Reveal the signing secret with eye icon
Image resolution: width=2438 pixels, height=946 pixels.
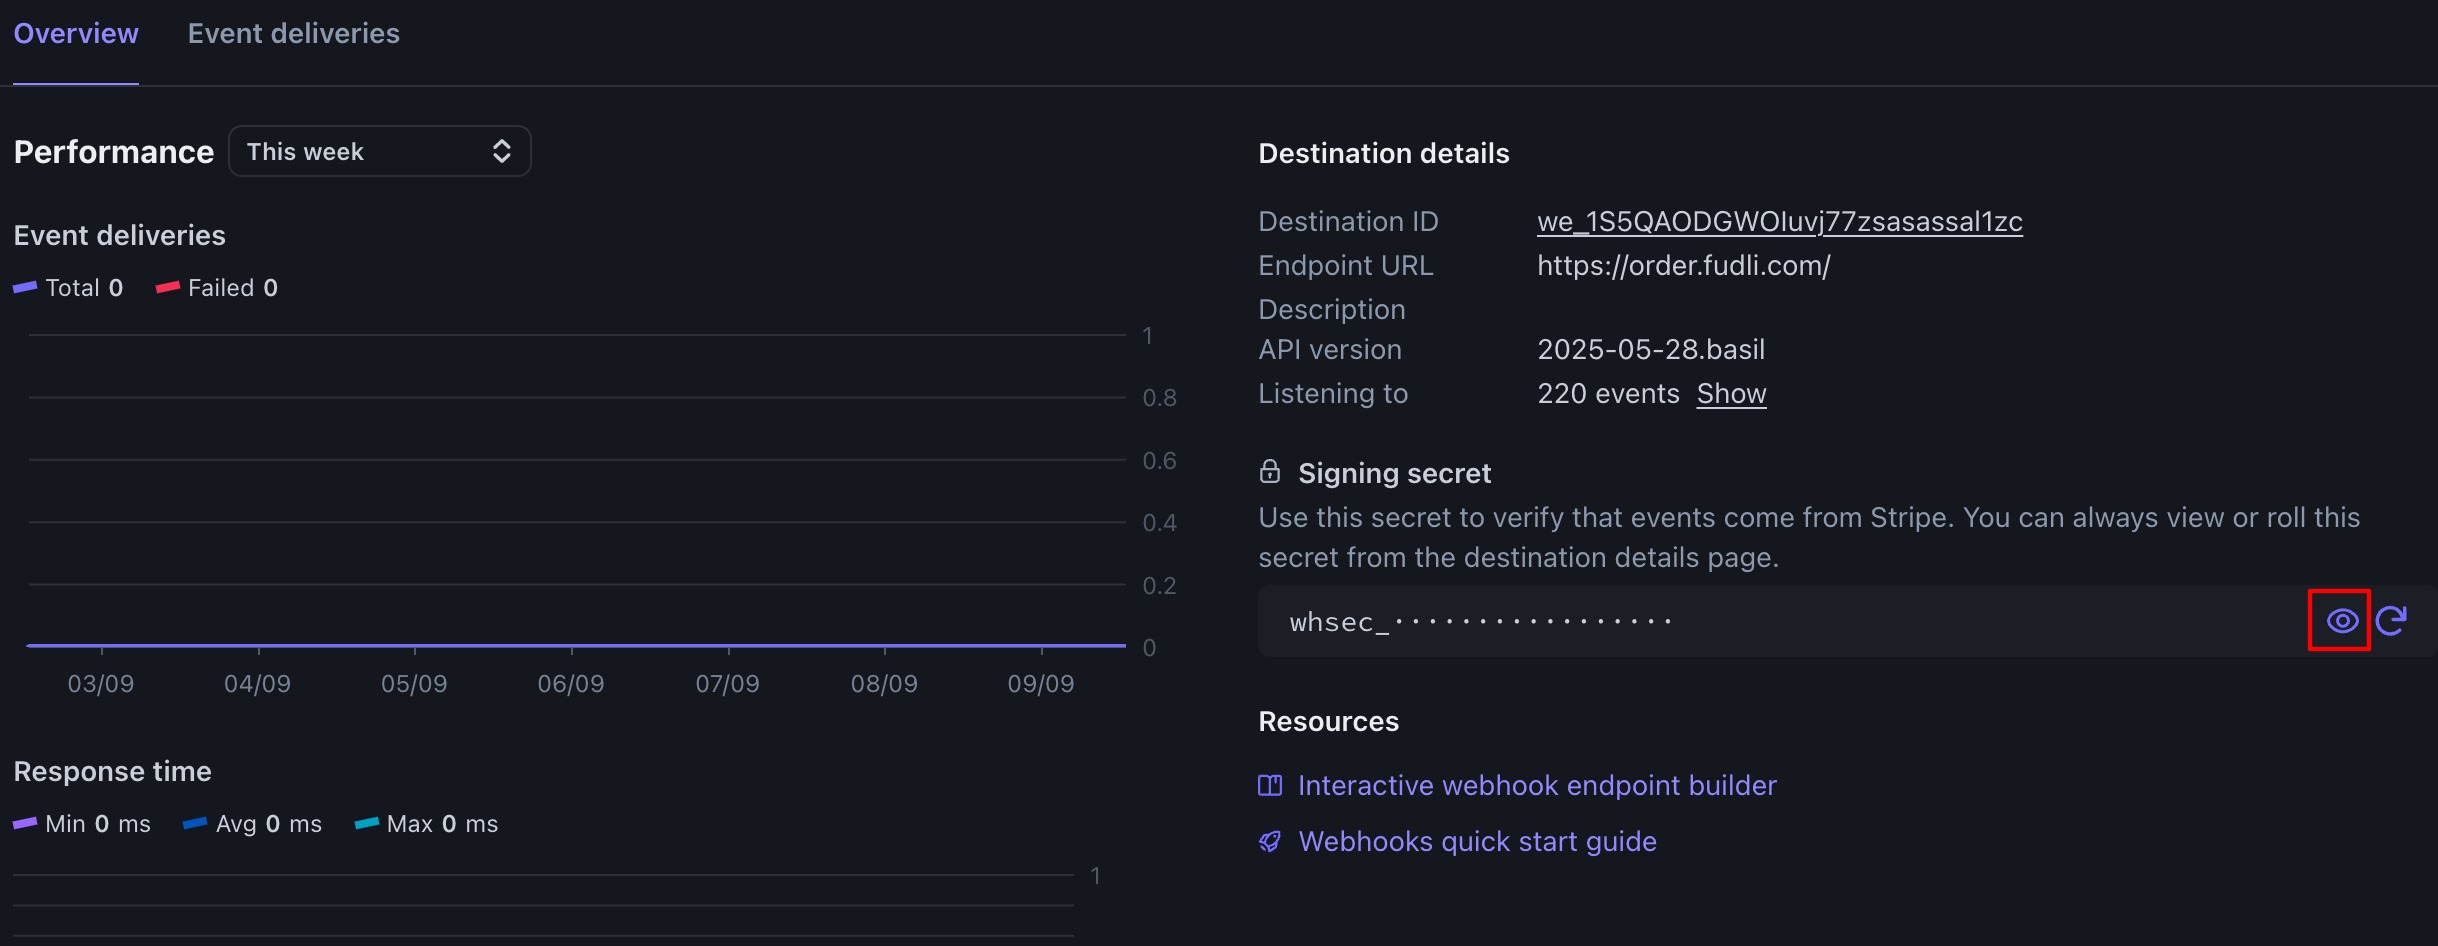2341,621
